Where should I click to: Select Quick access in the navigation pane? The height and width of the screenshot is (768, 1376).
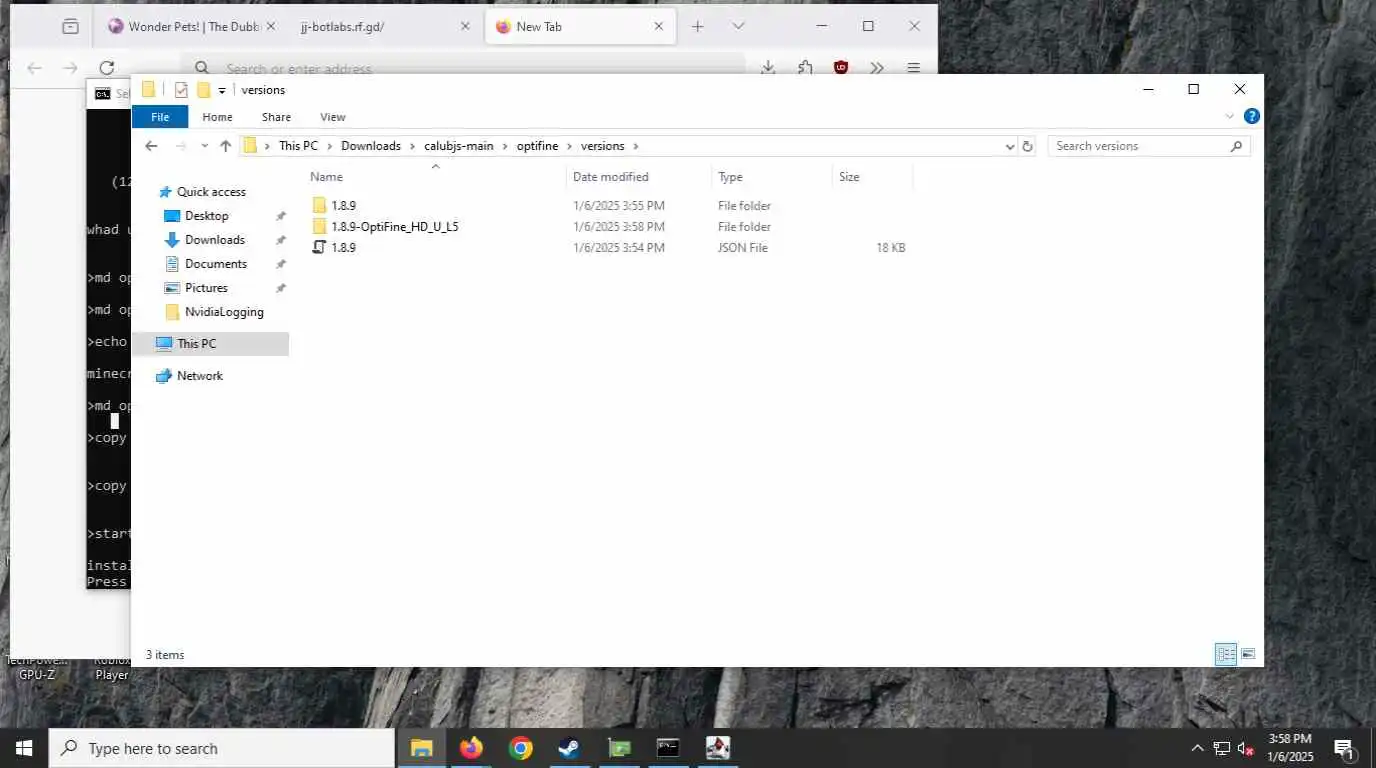coord(211,192)
